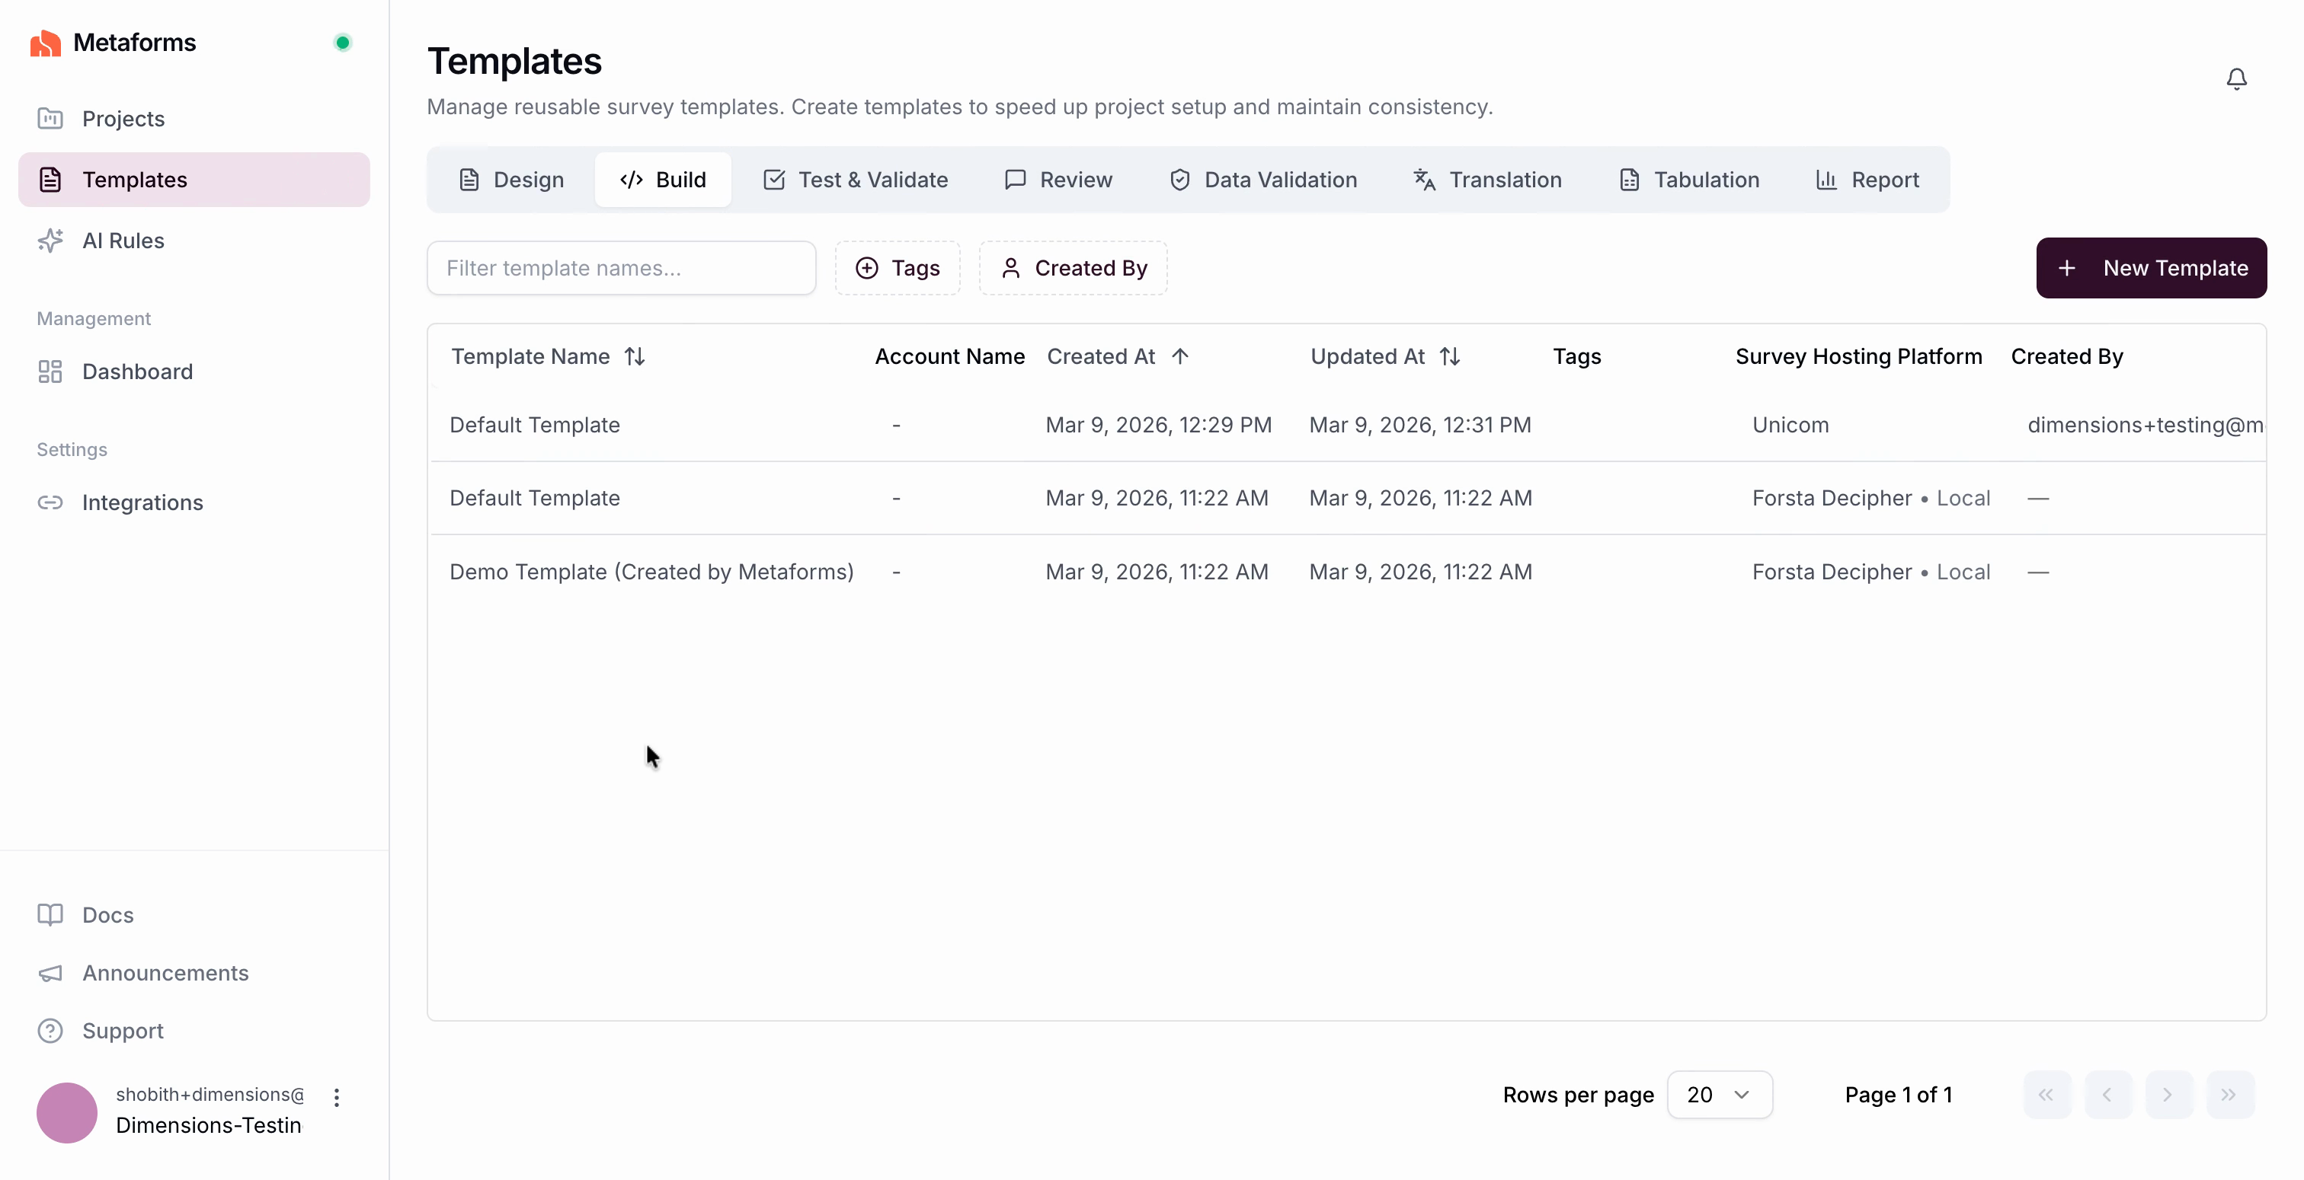Switch to the Translation tab
The image size is (2304, 1180).
1487,180
